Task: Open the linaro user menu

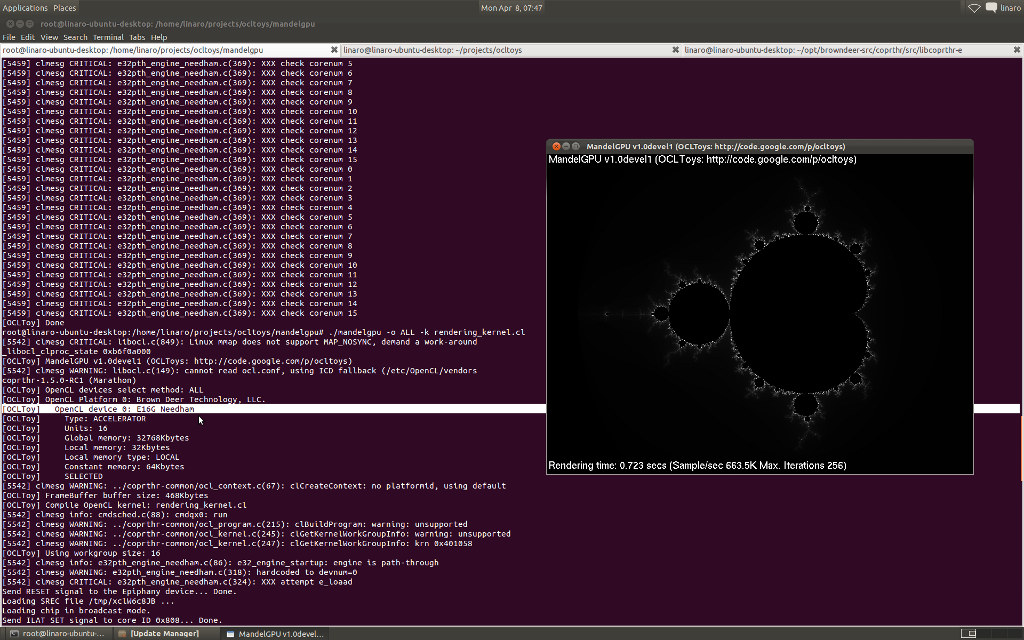Action: [x=1010, y=7]
